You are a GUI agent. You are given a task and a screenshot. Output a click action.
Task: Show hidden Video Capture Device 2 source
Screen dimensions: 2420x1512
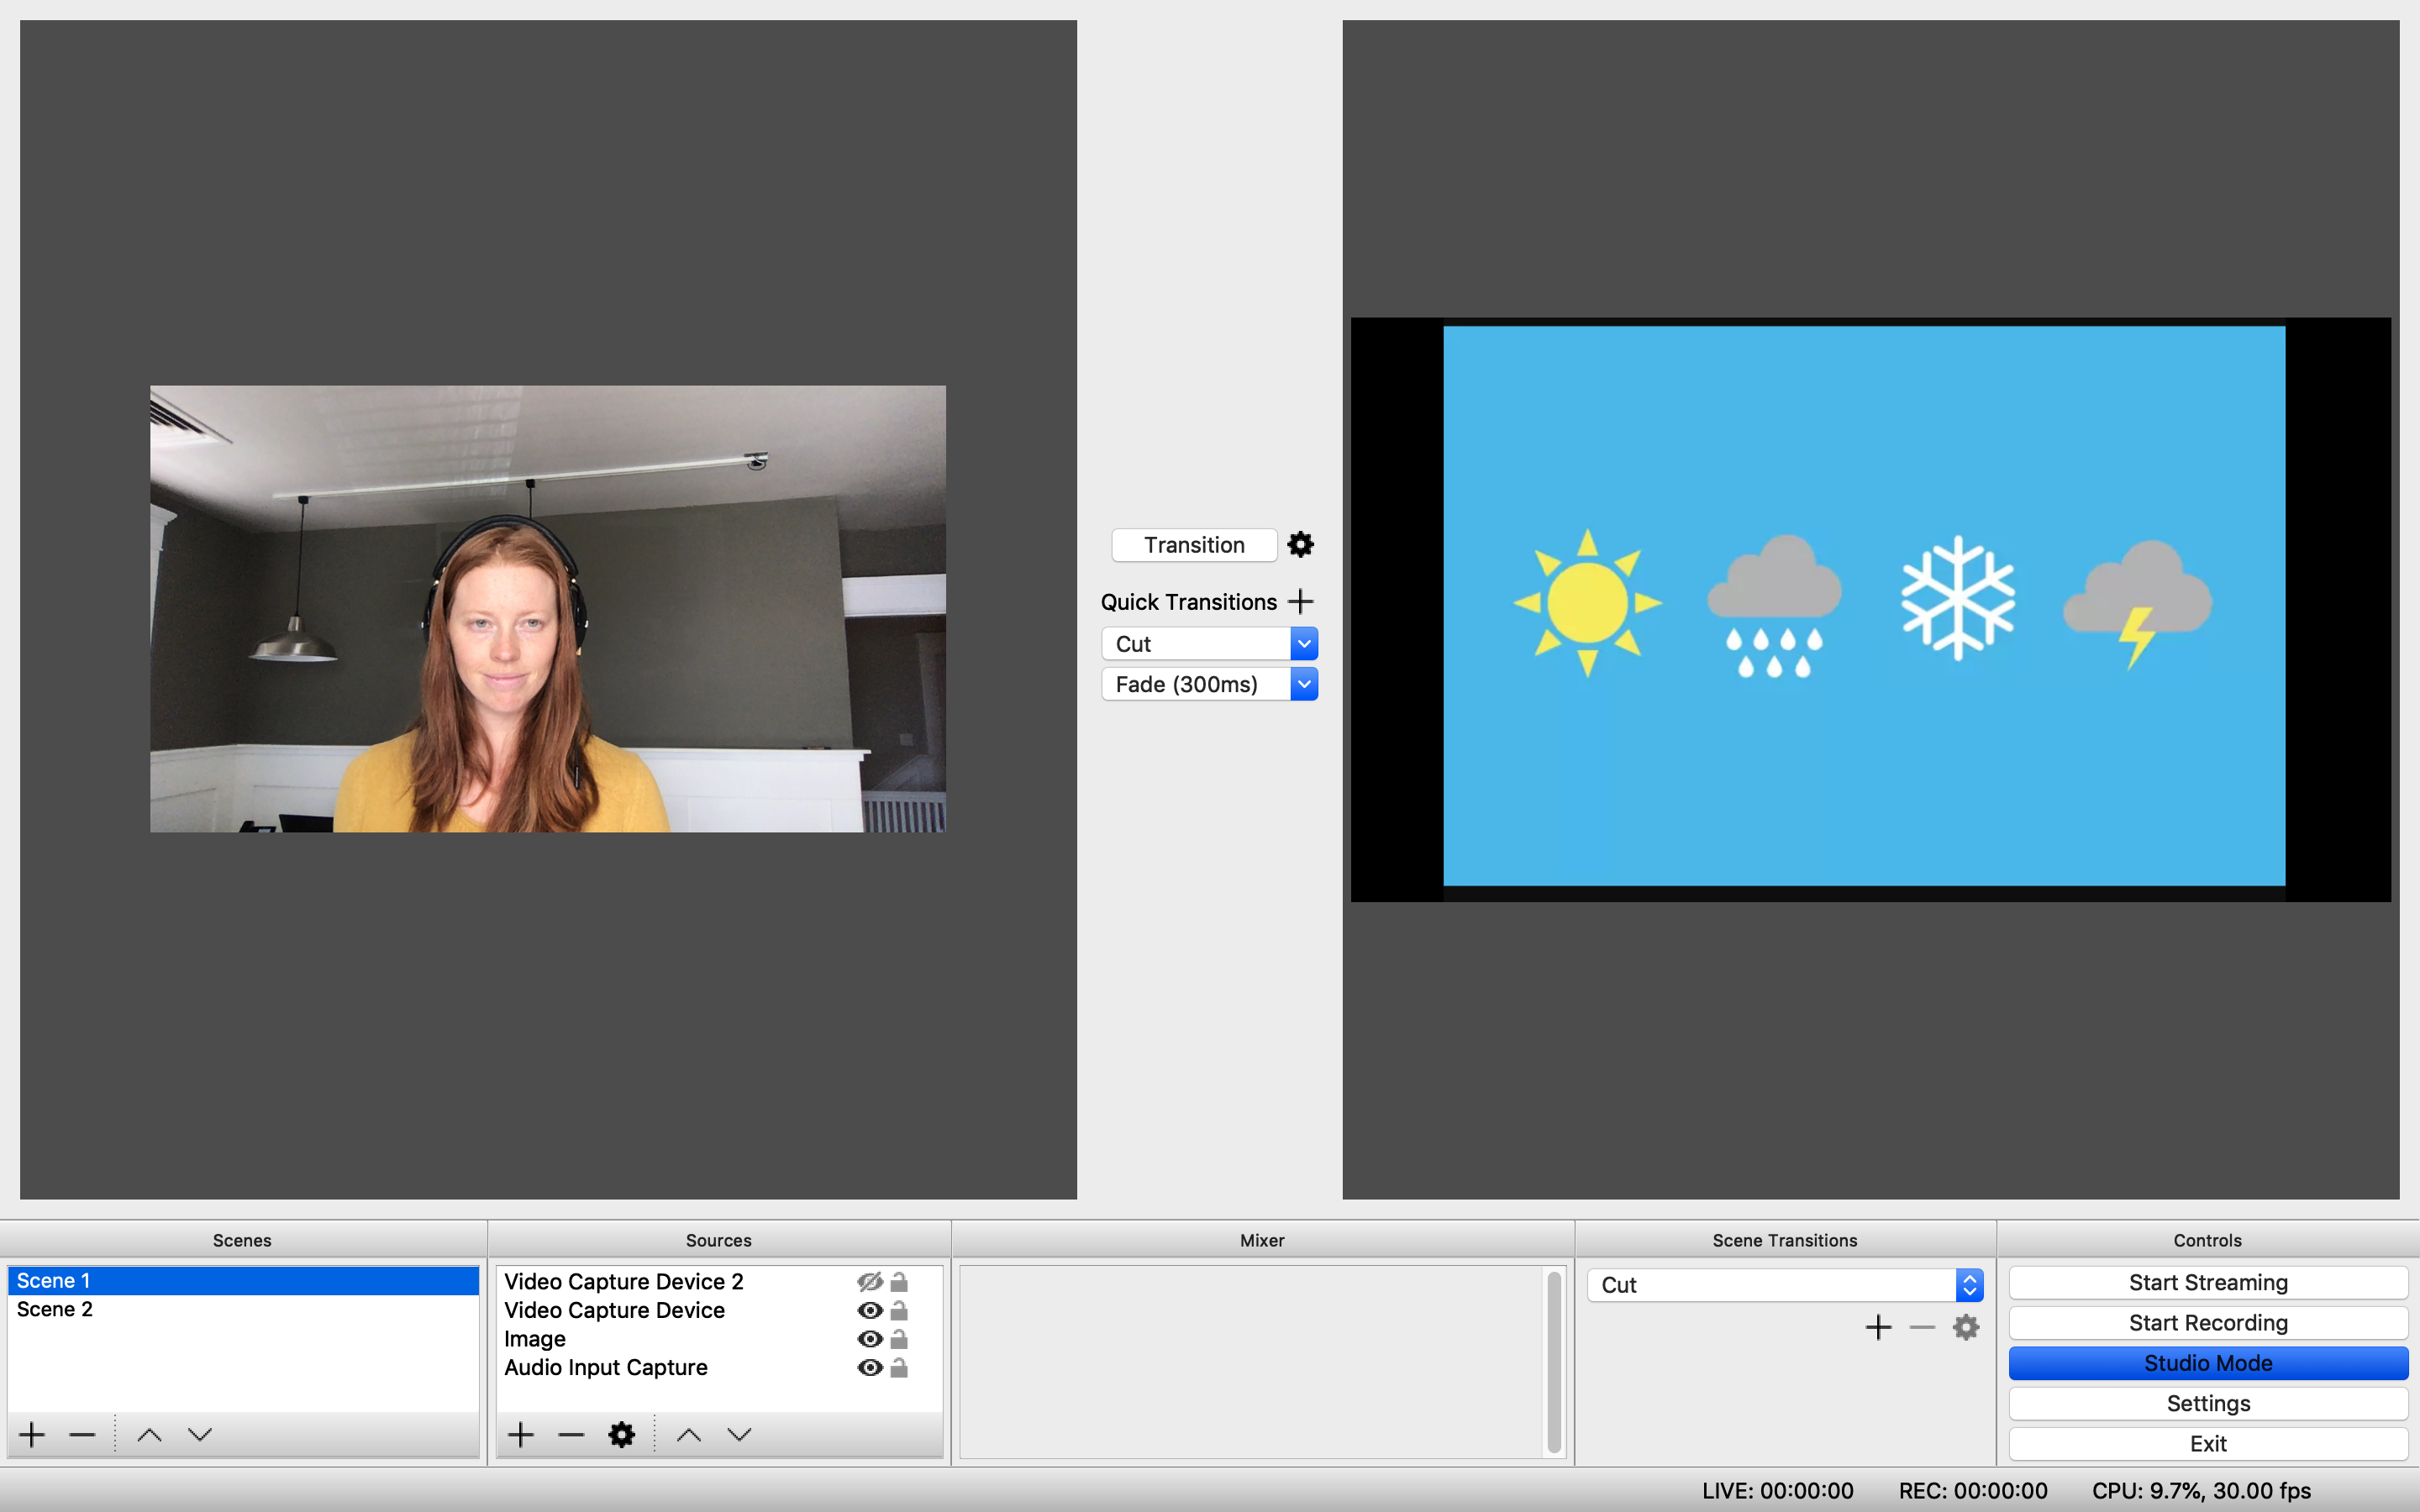869,1282
